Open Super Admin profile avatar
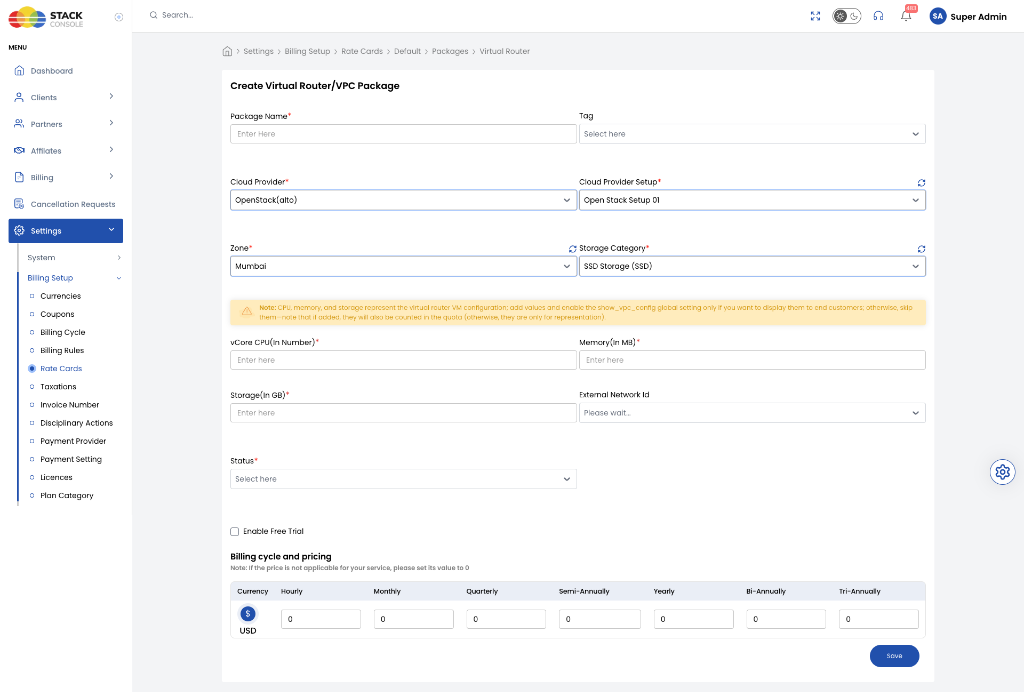This screenshot has width=1024, height=692. pos(938,16)
